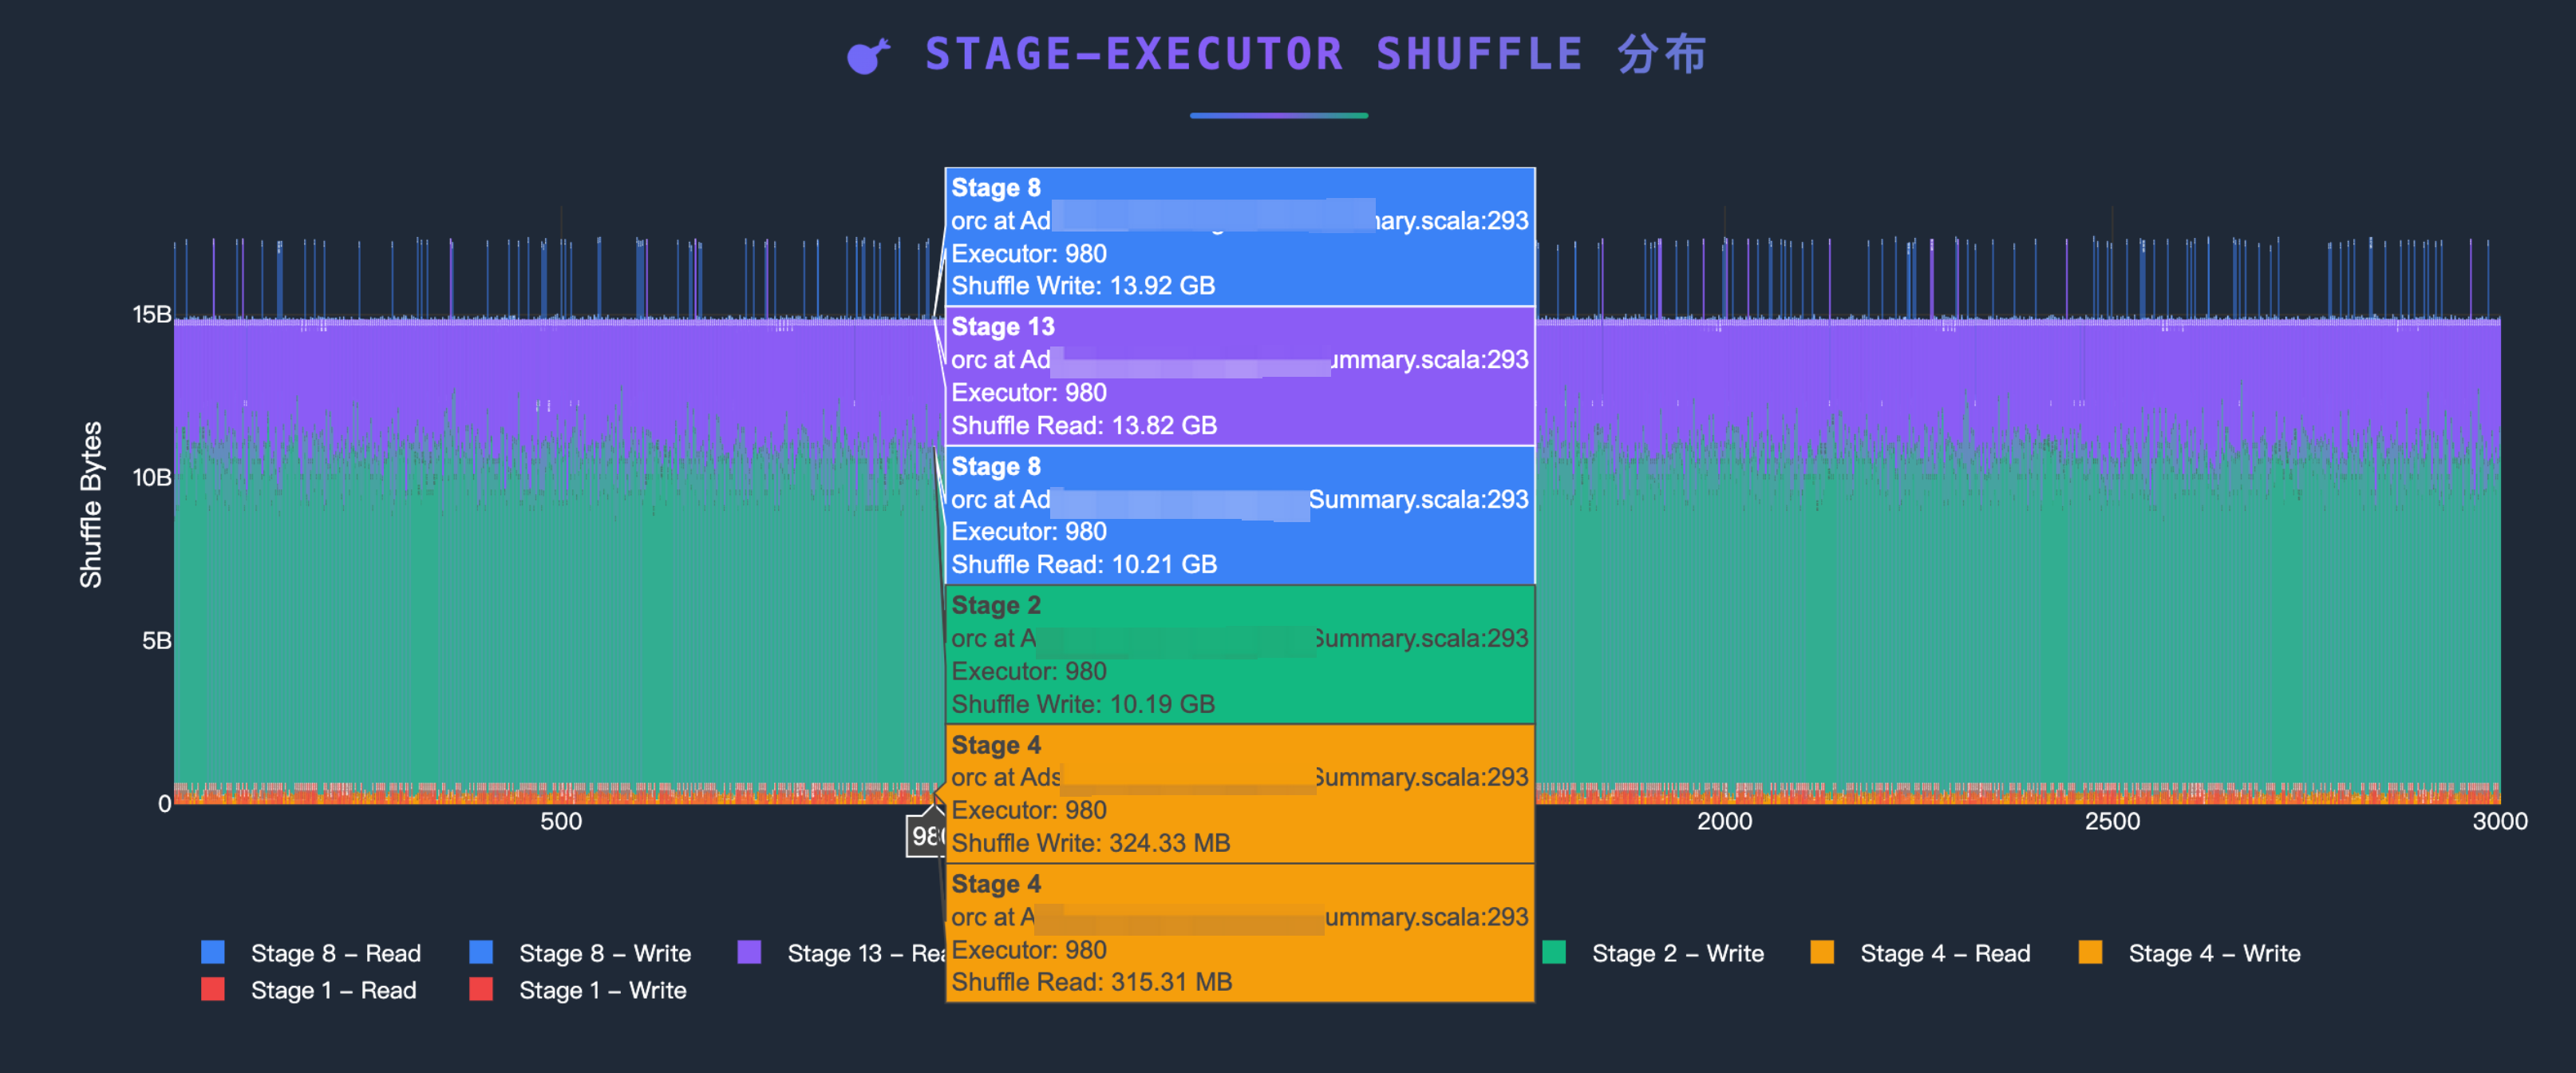The height and width of the screenshot is (1073, 2576).
Task: Click the 2000 x-axis tick label
Action: coord(1724,821)
